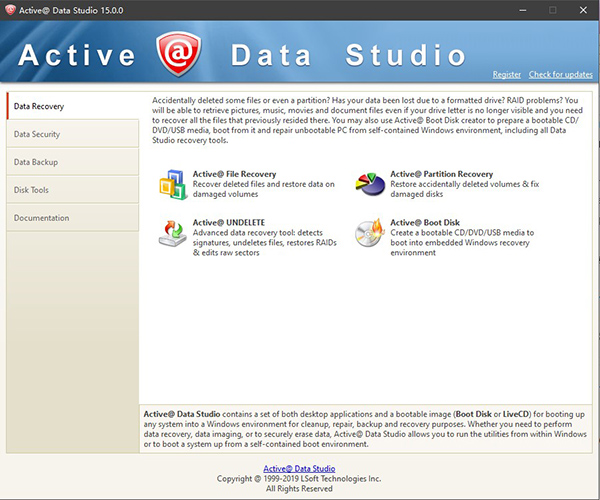
Task: Click the window title Active@ Data Studio 15.0.0
Action: pyautogui.click(x=71, y=10)
